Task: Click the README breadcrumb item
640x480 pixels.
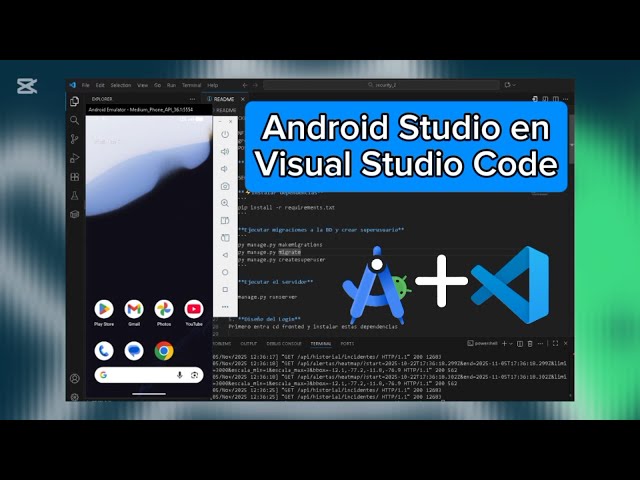Action: tap(226, 110)
